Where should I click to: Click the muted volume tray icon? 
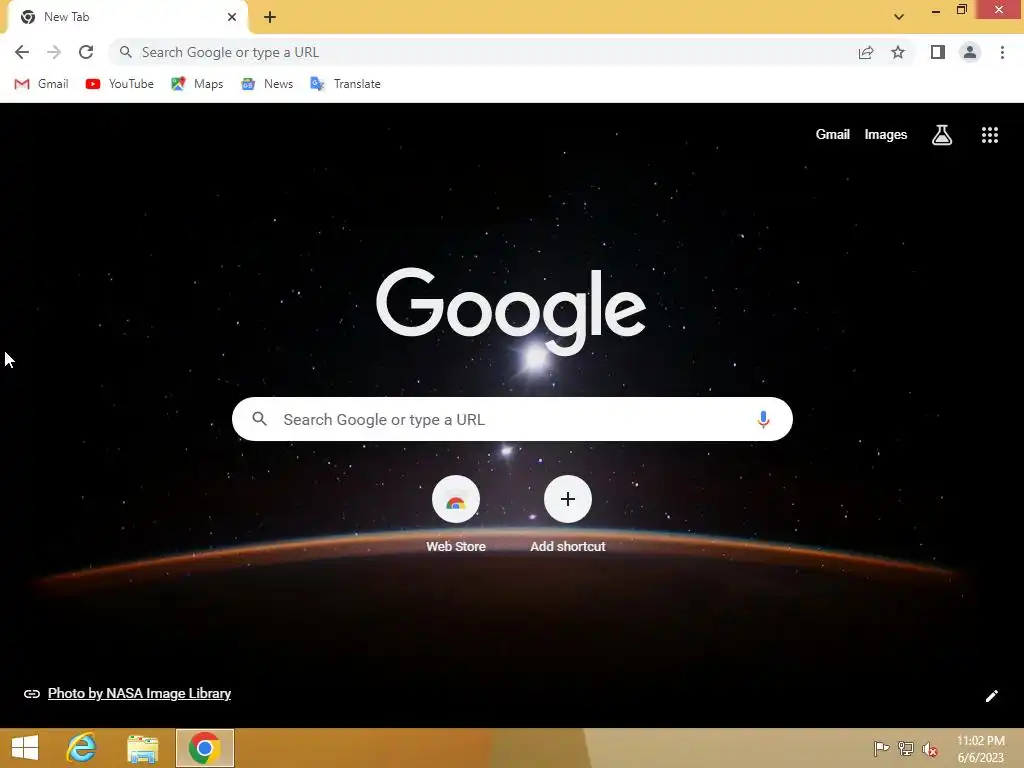point(930,749)
